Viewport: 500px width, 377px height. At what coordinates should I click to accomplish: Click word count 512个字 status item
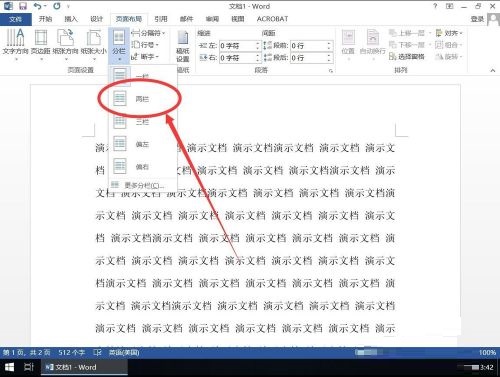(x=71, y=352)
